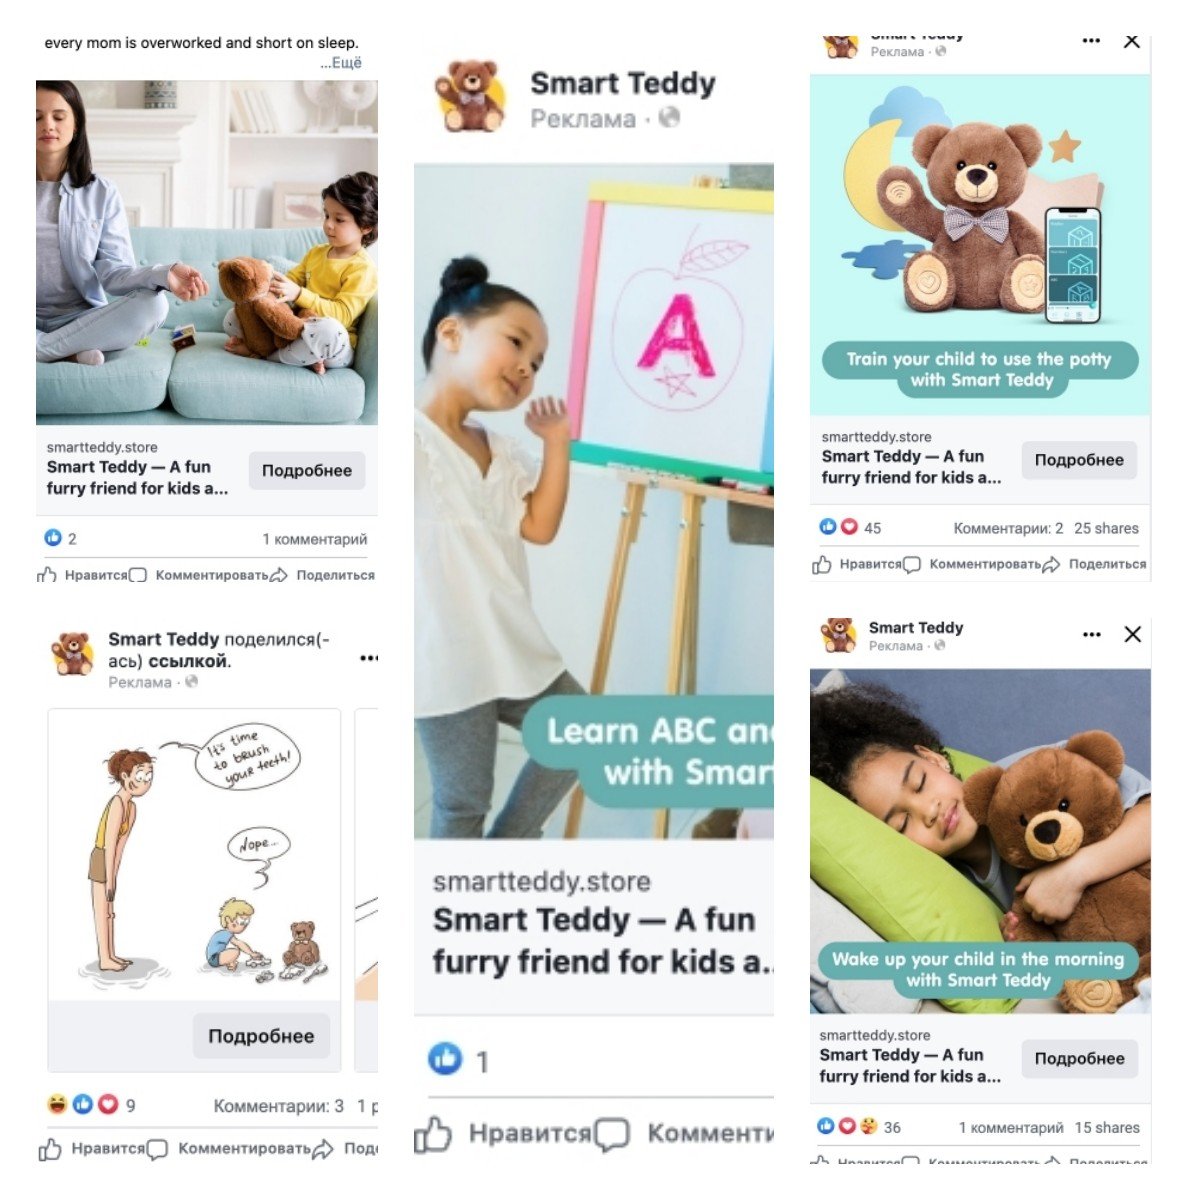The width and height of the screenshot is (1188, 1200).
Task: Click the bear avatar in the comic strip post
Action: [72, 654]
